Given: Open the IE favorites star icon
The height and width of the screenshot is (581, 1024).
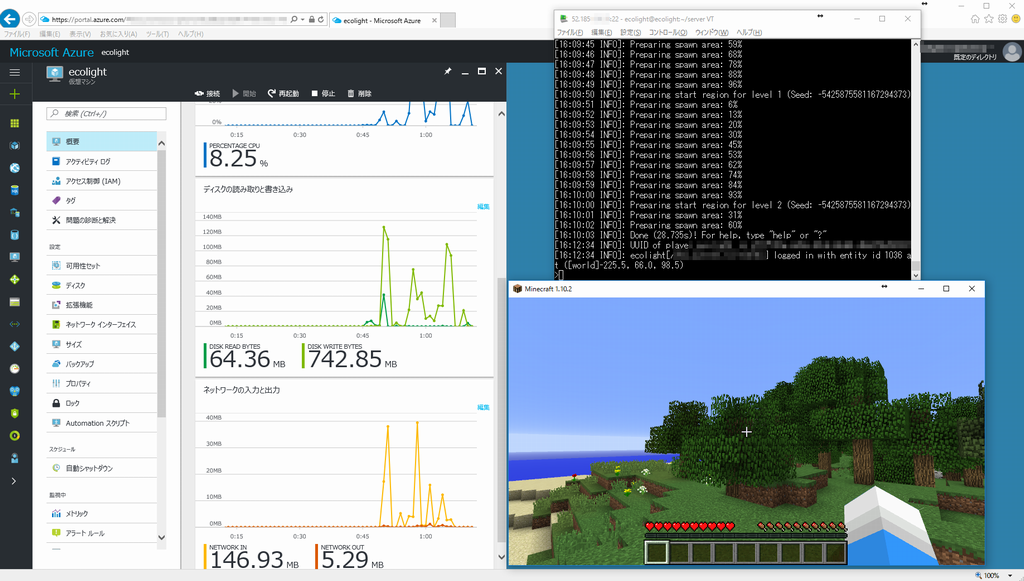Looking at the screenshot, I should click(989, 19).
